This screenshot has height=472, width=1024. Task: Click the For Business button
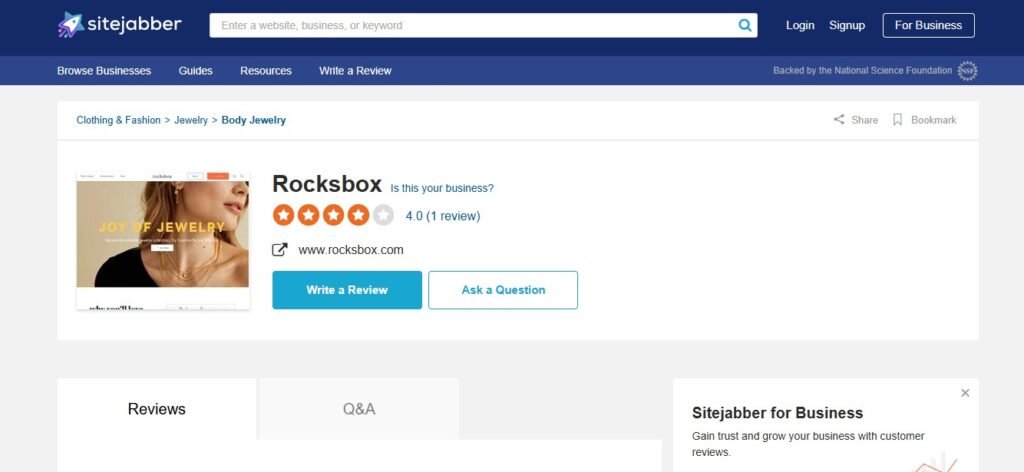[928, 25]
